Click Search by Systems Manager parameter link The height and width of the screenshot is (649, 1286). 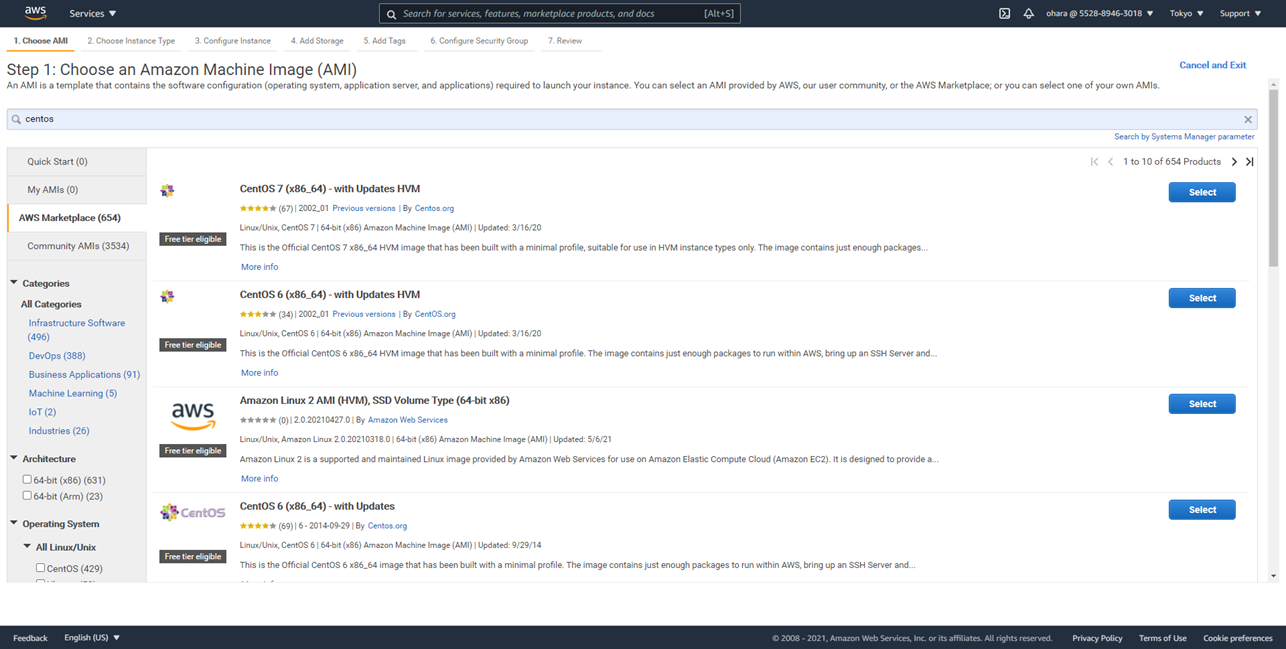[x=1184, y=136]
